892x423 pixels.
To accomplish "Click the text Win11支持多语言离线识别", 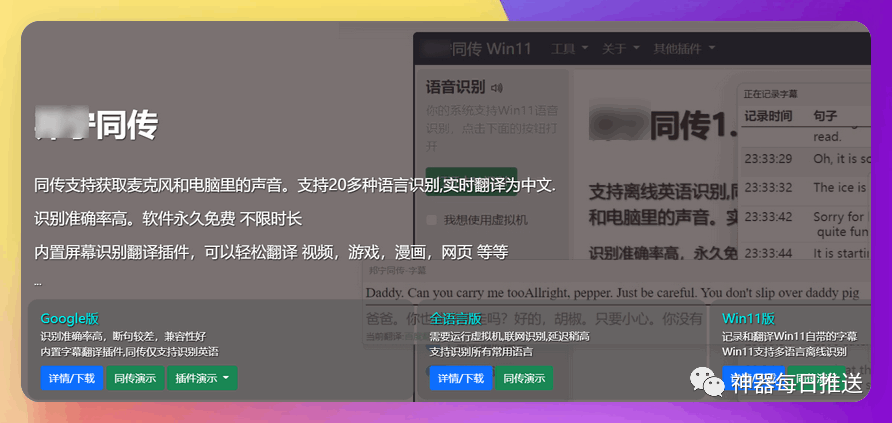I will pyautogui.click(x=784, y=351).
